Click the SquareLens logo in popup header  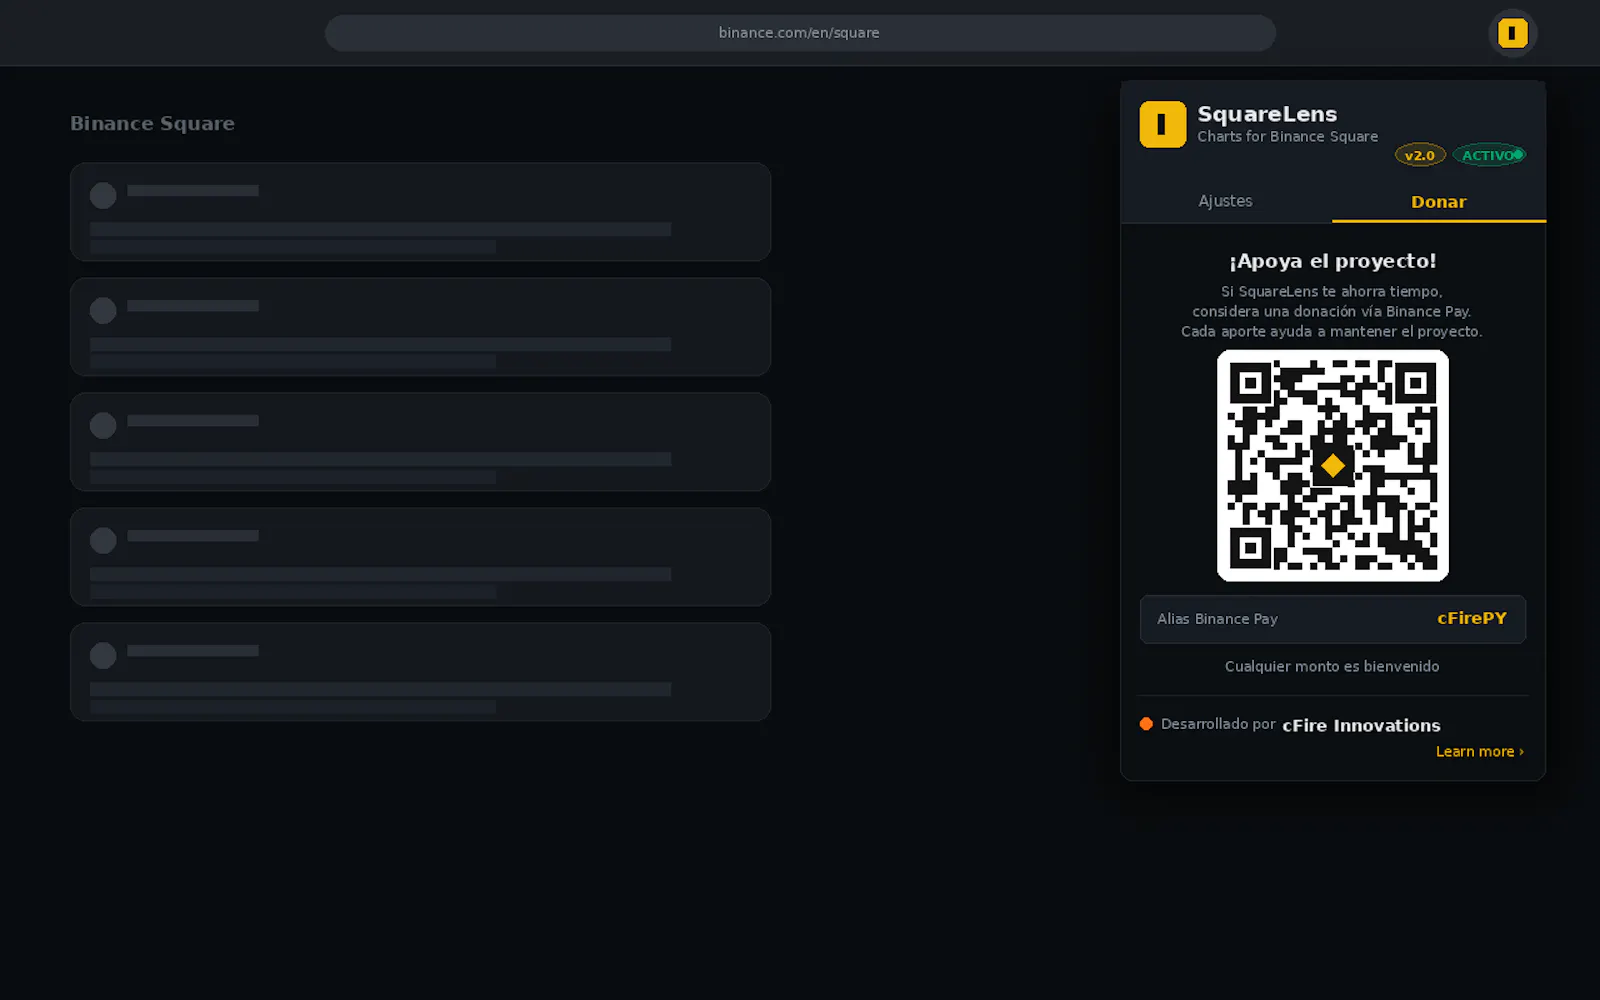pyautogui.click(x=1163, y=124)
